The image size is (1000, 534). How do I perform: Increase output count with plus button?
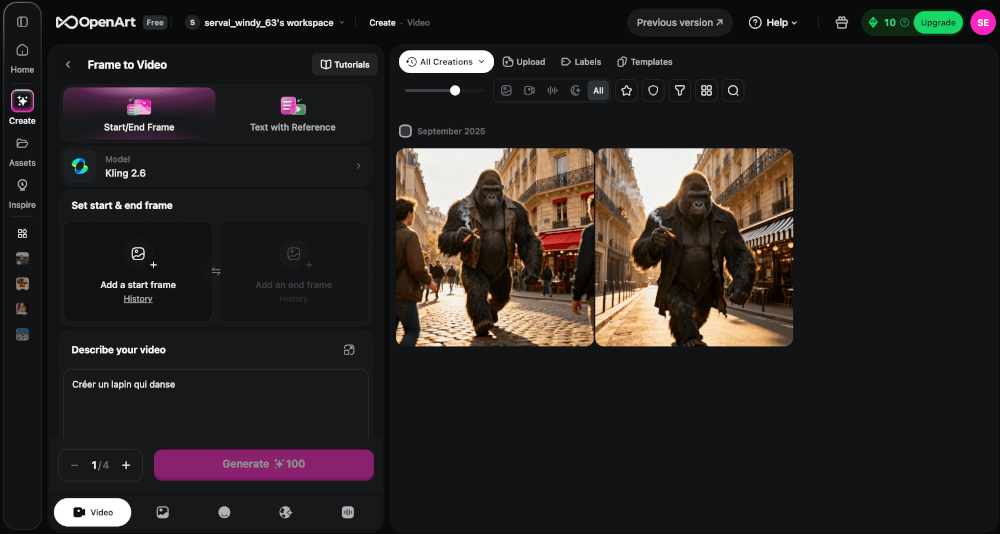coord(126,465)
